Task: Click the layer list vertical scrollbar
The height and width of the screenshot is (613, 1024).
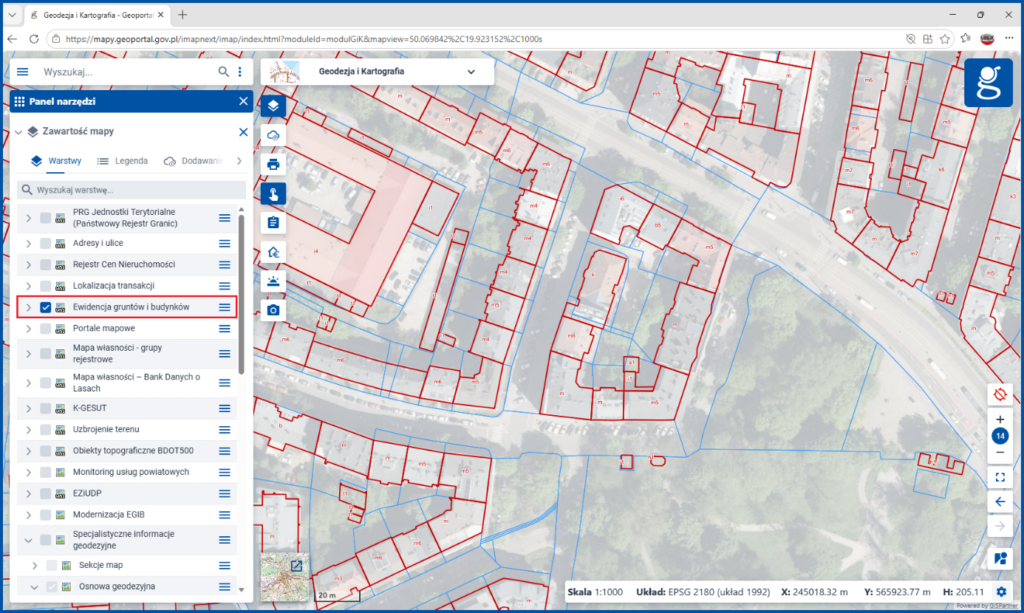Action: pos(242,294)
